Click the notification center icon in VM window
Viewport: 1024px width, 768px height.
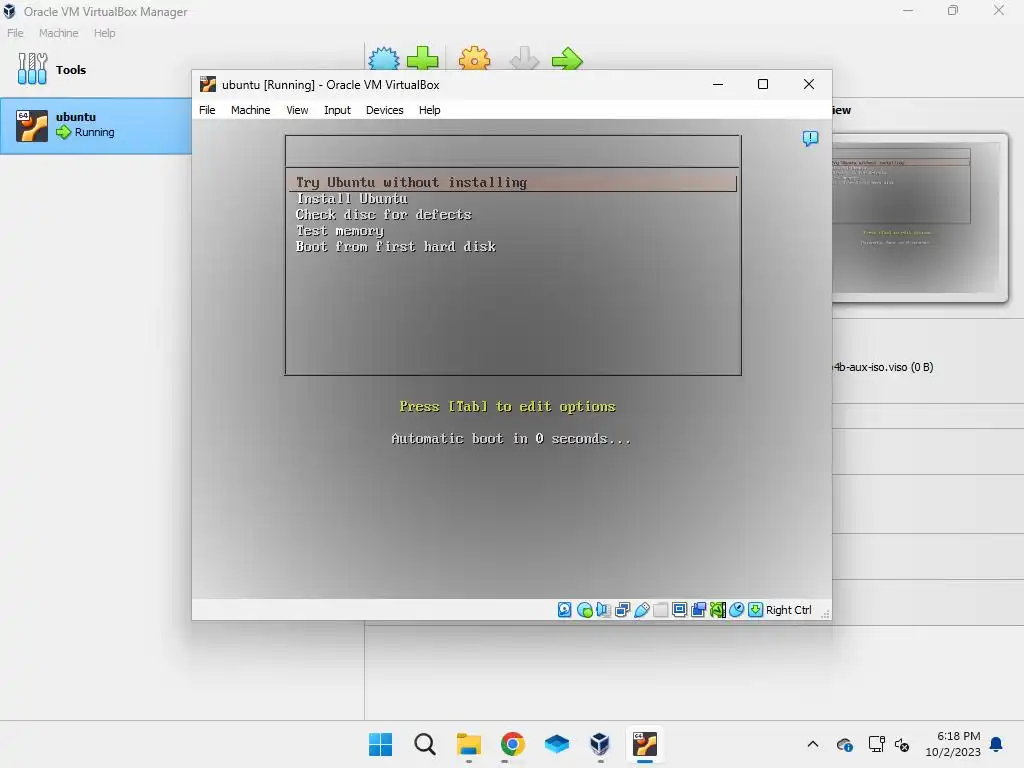[x=810, y=138]
